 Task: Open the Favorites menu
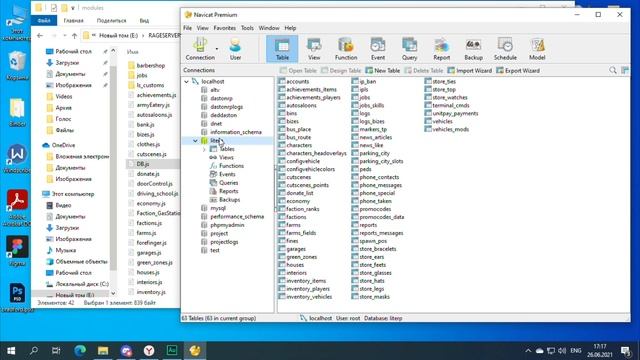224,28
